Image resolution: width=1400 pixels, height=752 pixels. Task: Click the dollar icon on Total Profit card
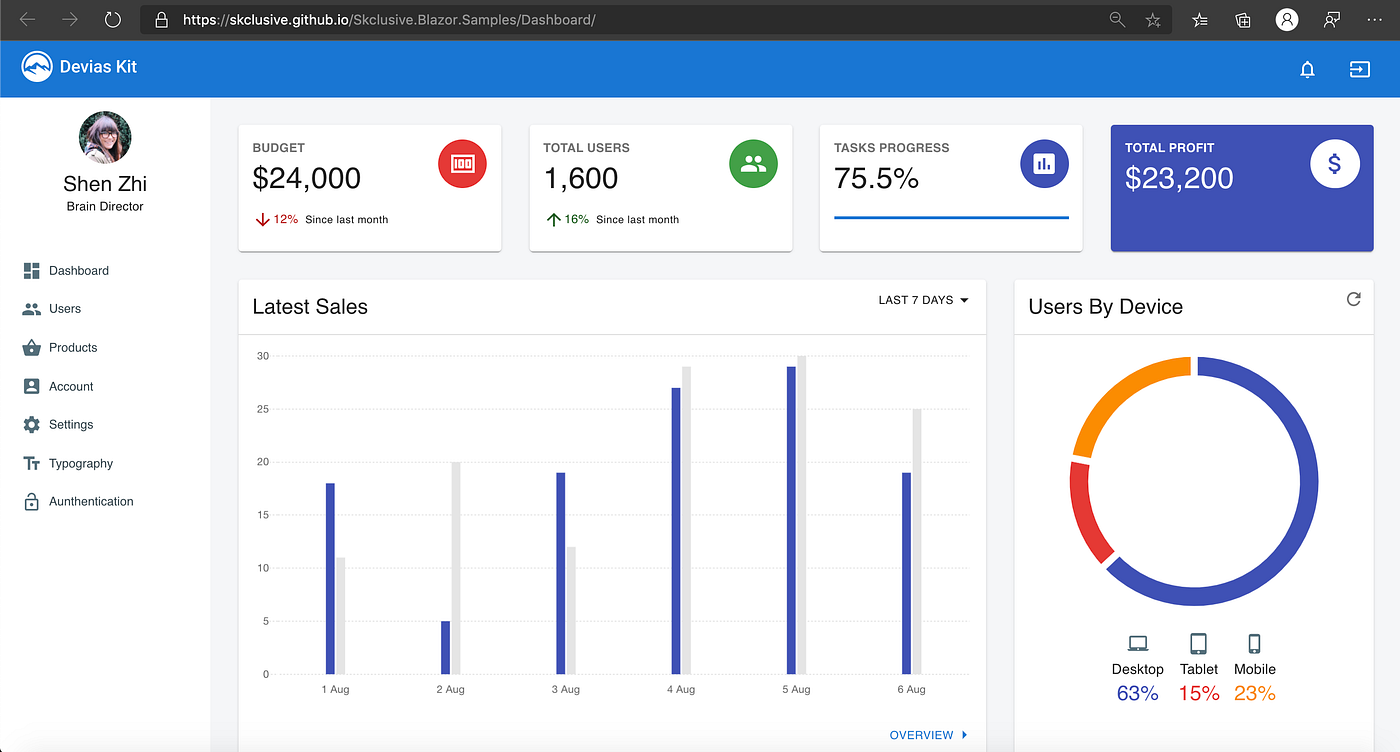pyautogui.click(x=1335, y=163)
